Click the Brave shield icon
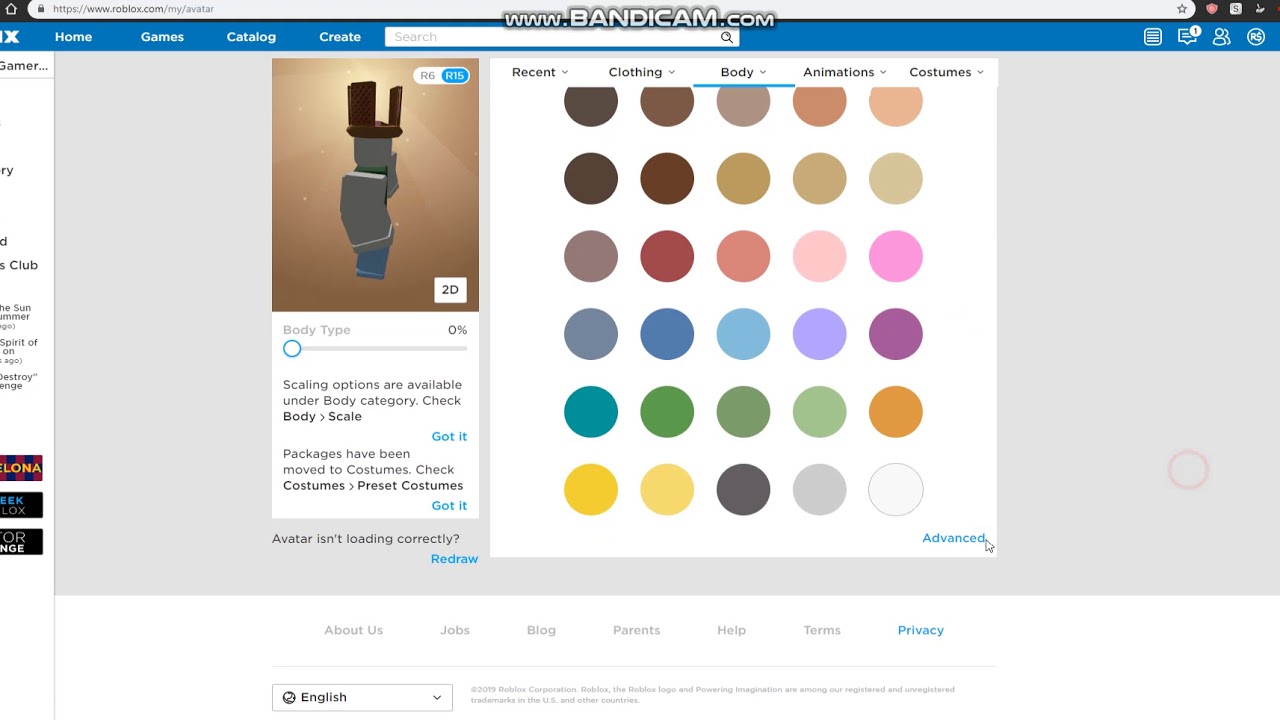1280x720 pixels. coord(1212,9)
